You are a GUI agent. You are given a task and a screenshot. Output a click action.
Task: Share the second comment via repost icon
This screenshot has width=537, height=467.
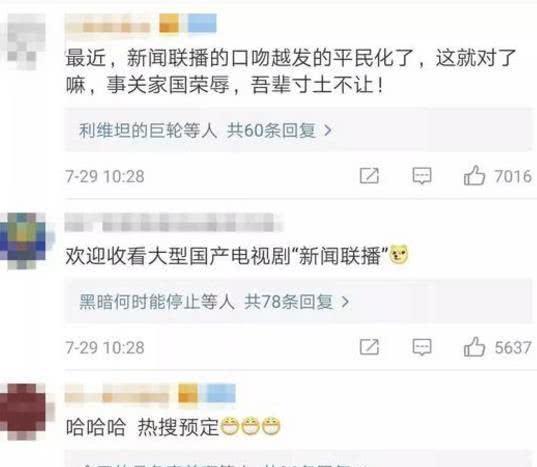tap(369, 347)
